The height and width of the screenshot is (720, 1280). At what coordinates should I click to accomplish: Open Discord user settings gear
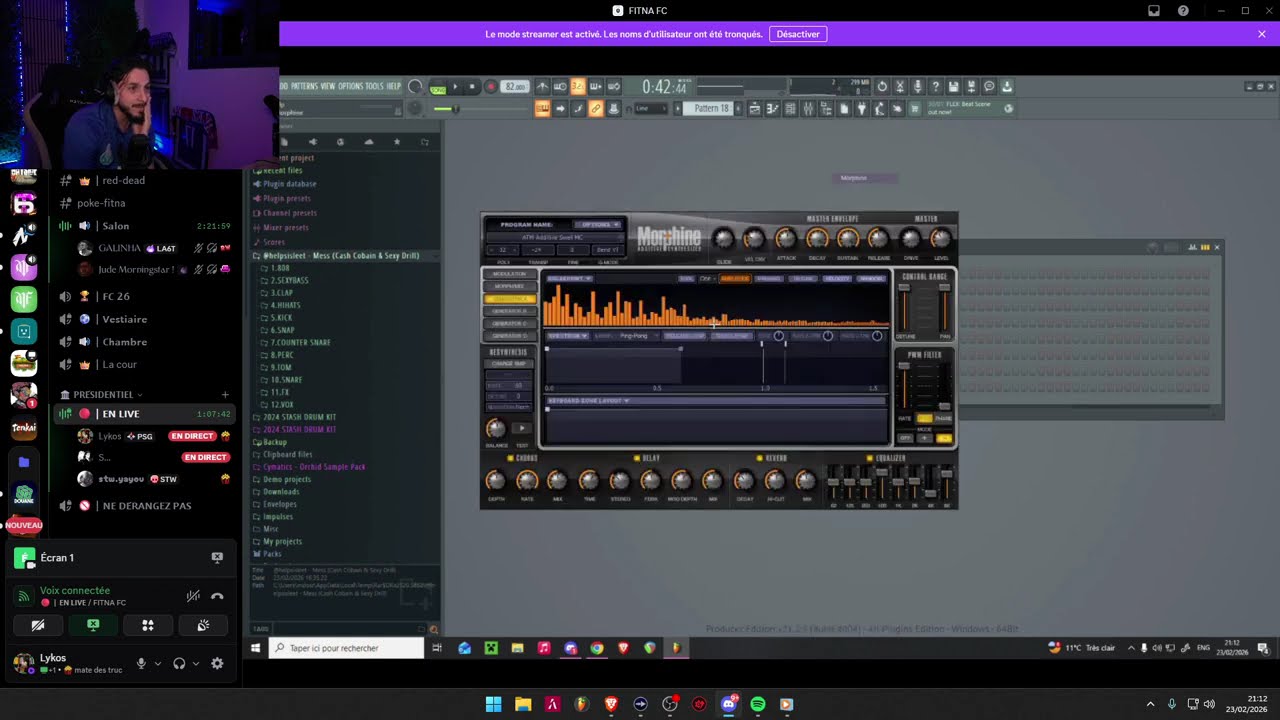pos(217,663)
